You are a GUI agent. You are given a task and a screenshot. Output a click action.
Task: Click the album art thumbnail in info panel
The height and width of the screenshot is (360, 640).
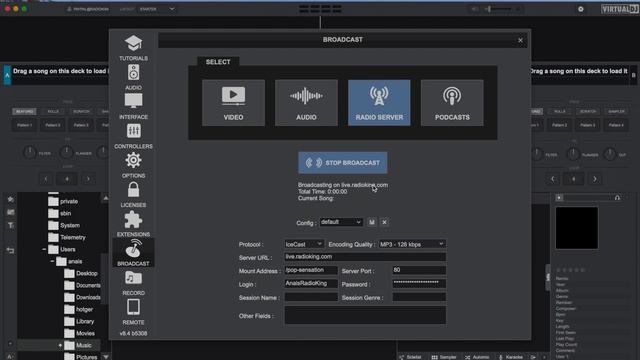[577, 228]
